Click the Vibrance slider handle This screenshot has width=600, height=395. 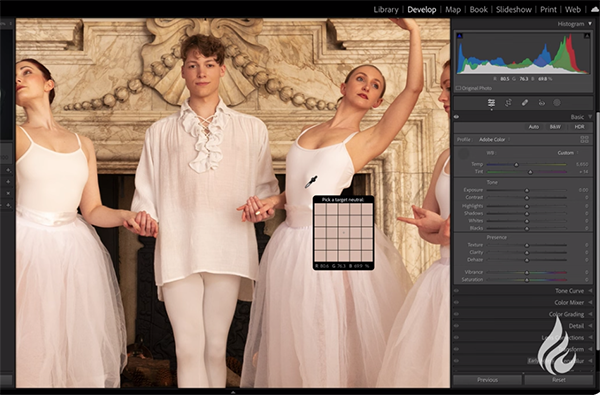[x=527, y=273]
